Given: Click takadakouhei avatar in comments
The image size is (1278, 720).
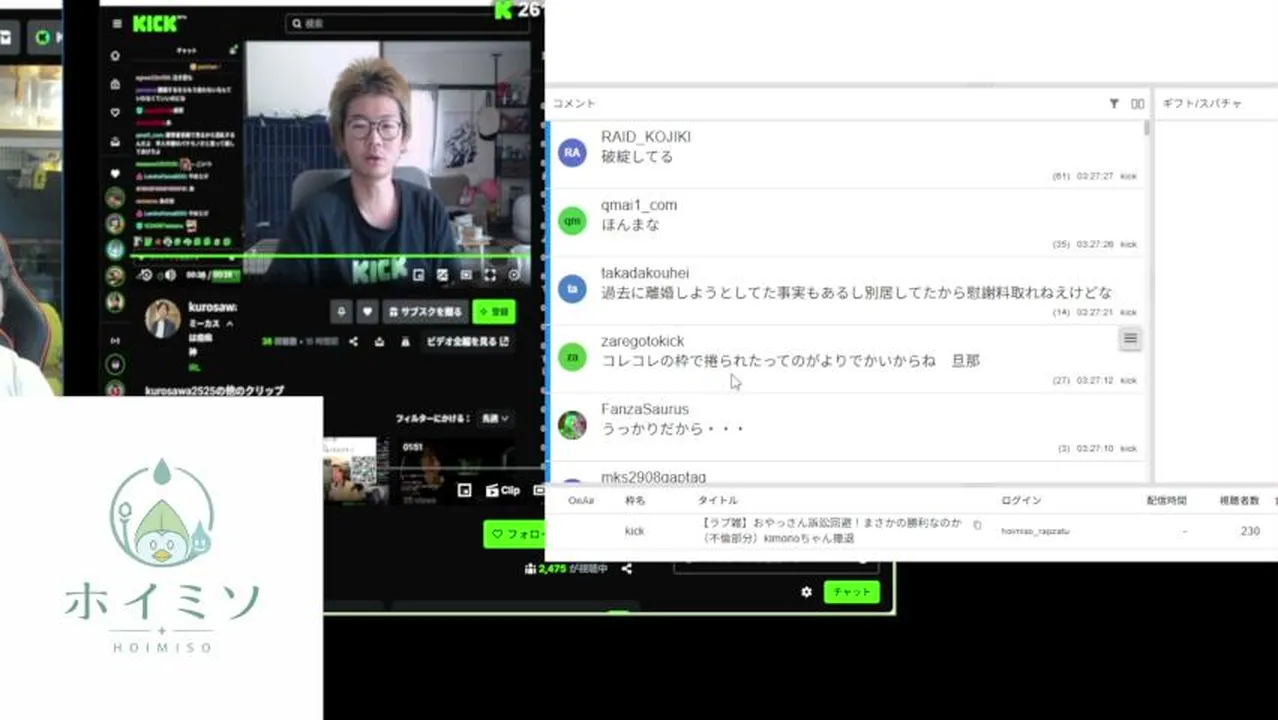Looking at the screenshot, I should (572, 289).
